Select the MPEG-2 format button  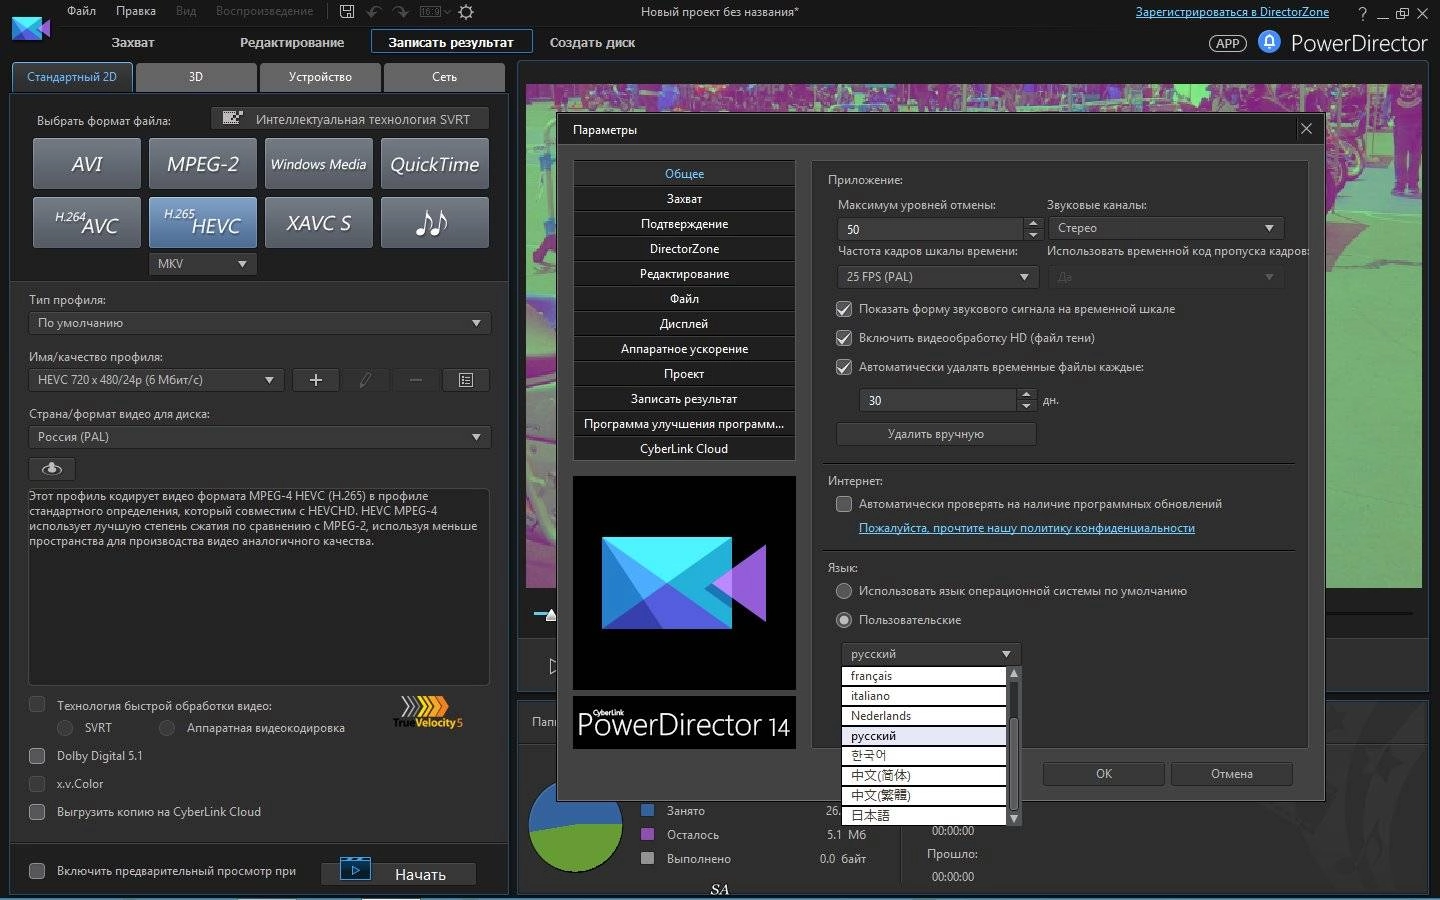click(x=203, y=164)
